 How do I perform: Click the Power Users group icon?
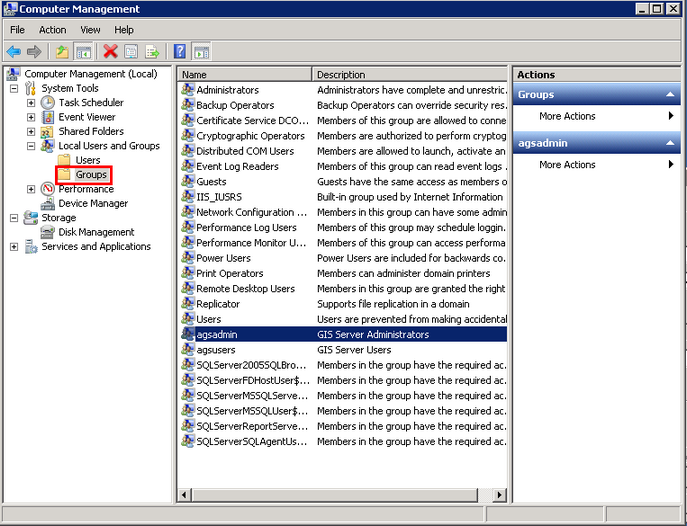(x=188, y=258)
